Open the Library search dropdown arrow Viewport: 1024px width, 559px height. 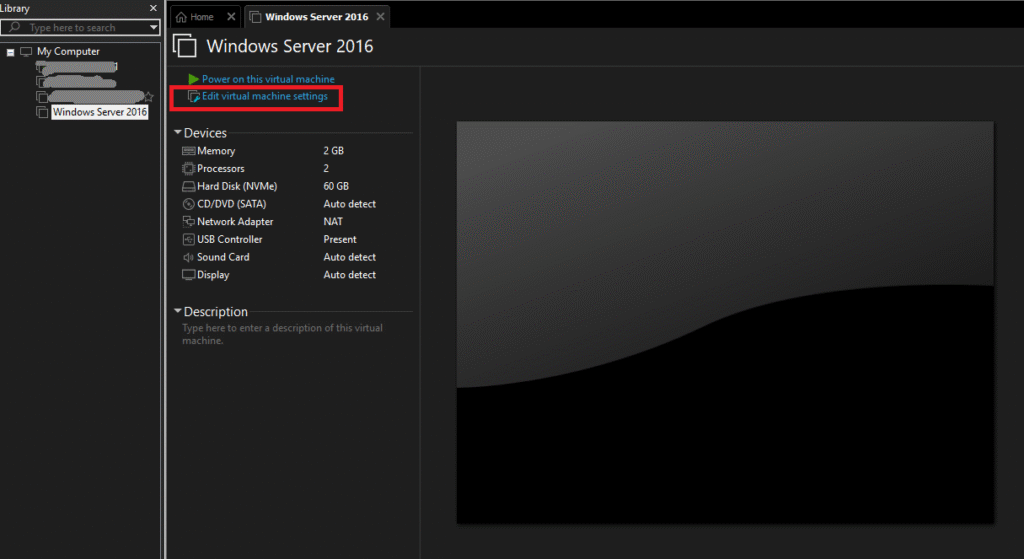pyautogui.click(x=153, y=27)
